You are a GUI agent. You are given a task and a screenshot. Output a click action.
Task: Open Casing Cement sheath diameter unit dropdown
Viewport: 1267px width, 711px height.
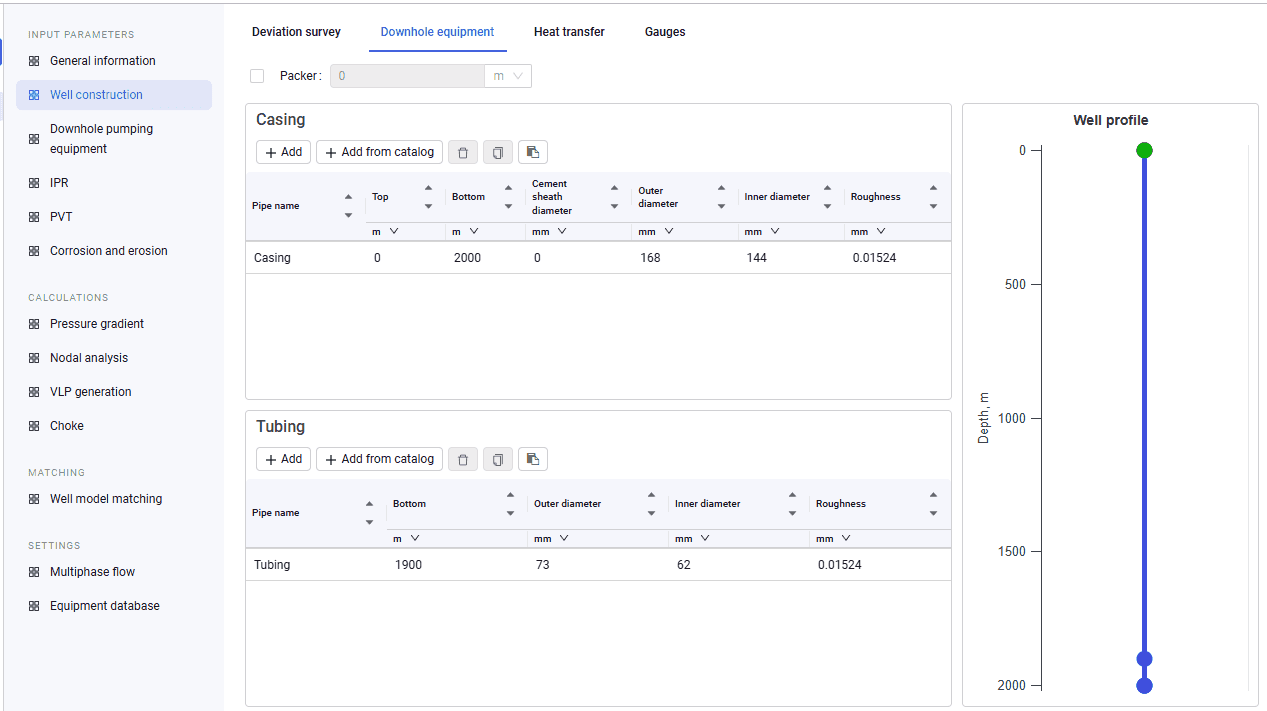(x=549, y=231)
